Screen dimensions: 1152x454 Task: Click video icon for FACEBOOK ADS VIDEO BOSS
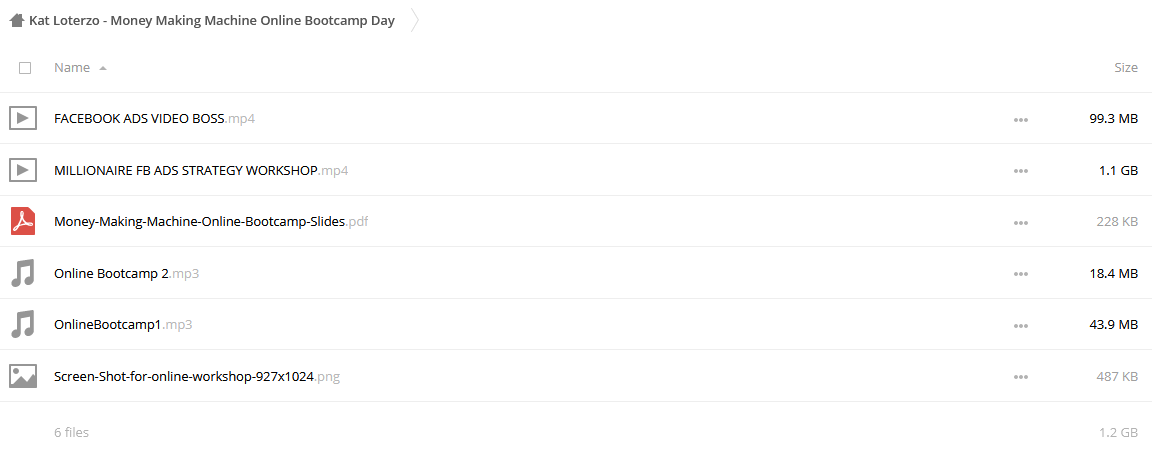pos(23,118)
